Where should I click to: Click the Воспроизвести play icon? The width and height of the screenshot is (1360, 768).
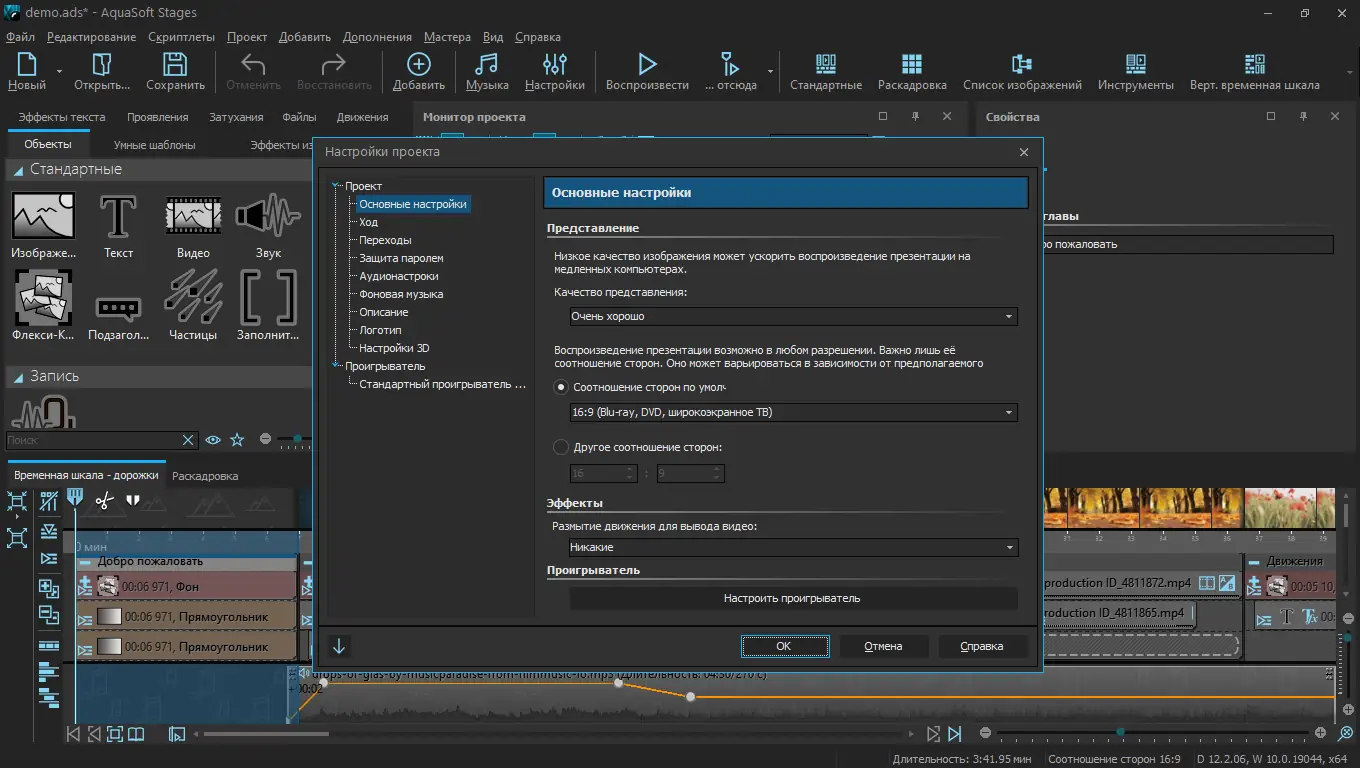click(x=647, y=65)
